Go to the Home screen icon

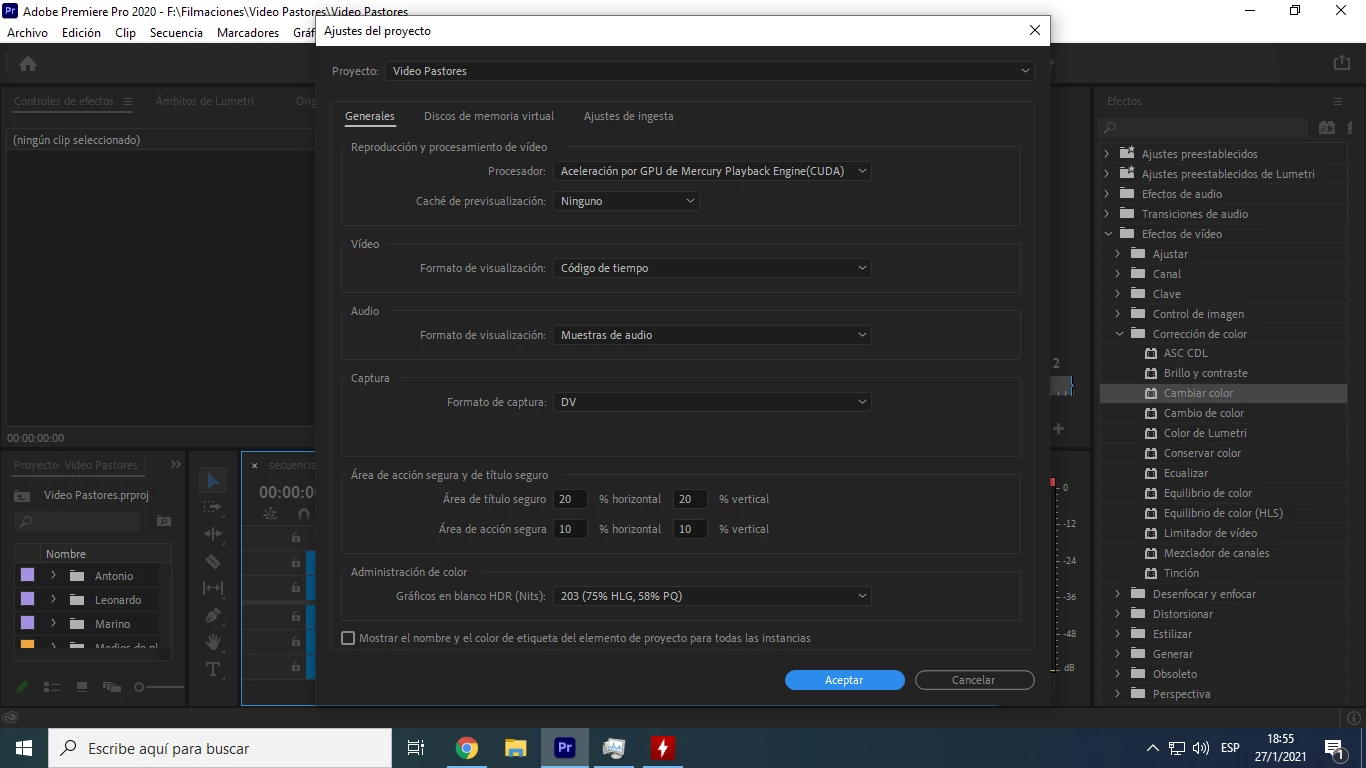[x=28, y=64]
